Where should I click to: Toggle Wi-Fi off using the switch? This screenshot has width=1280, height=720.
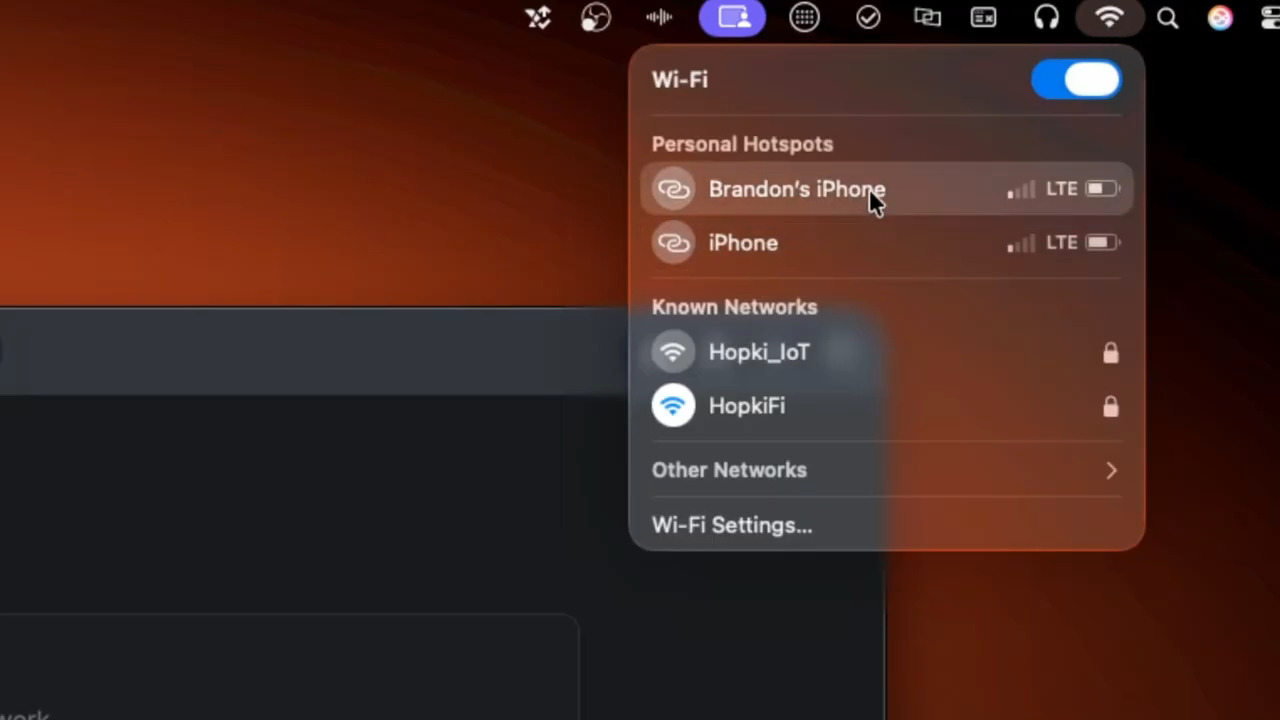click(1077, 80)
